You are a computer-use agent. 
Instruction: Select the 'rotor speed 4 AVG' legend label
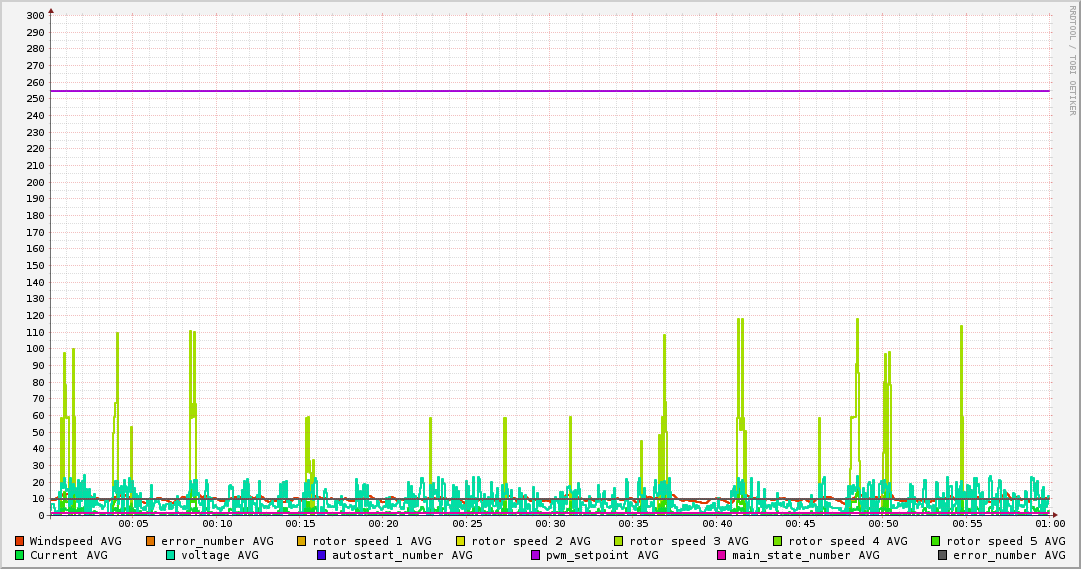(848, 541)
